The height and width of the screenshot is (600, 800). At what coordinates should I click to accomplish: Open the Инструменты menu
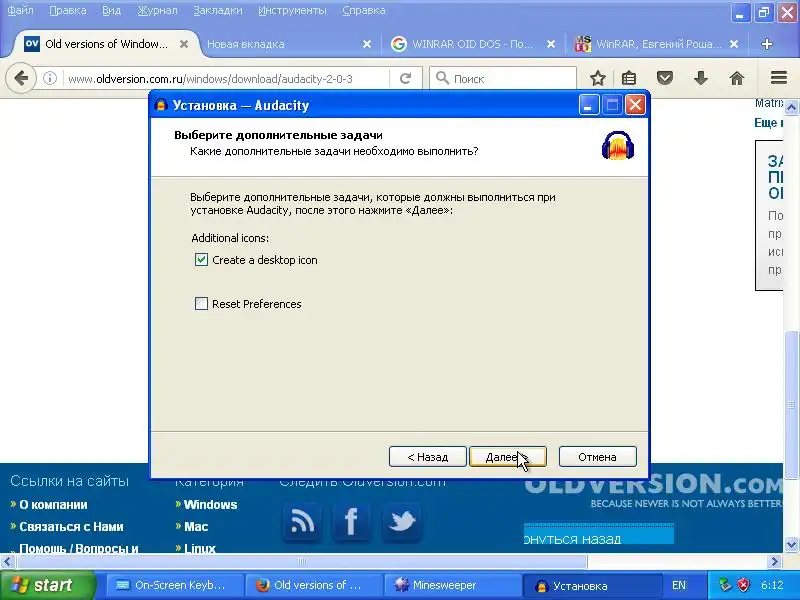(292, 10)
